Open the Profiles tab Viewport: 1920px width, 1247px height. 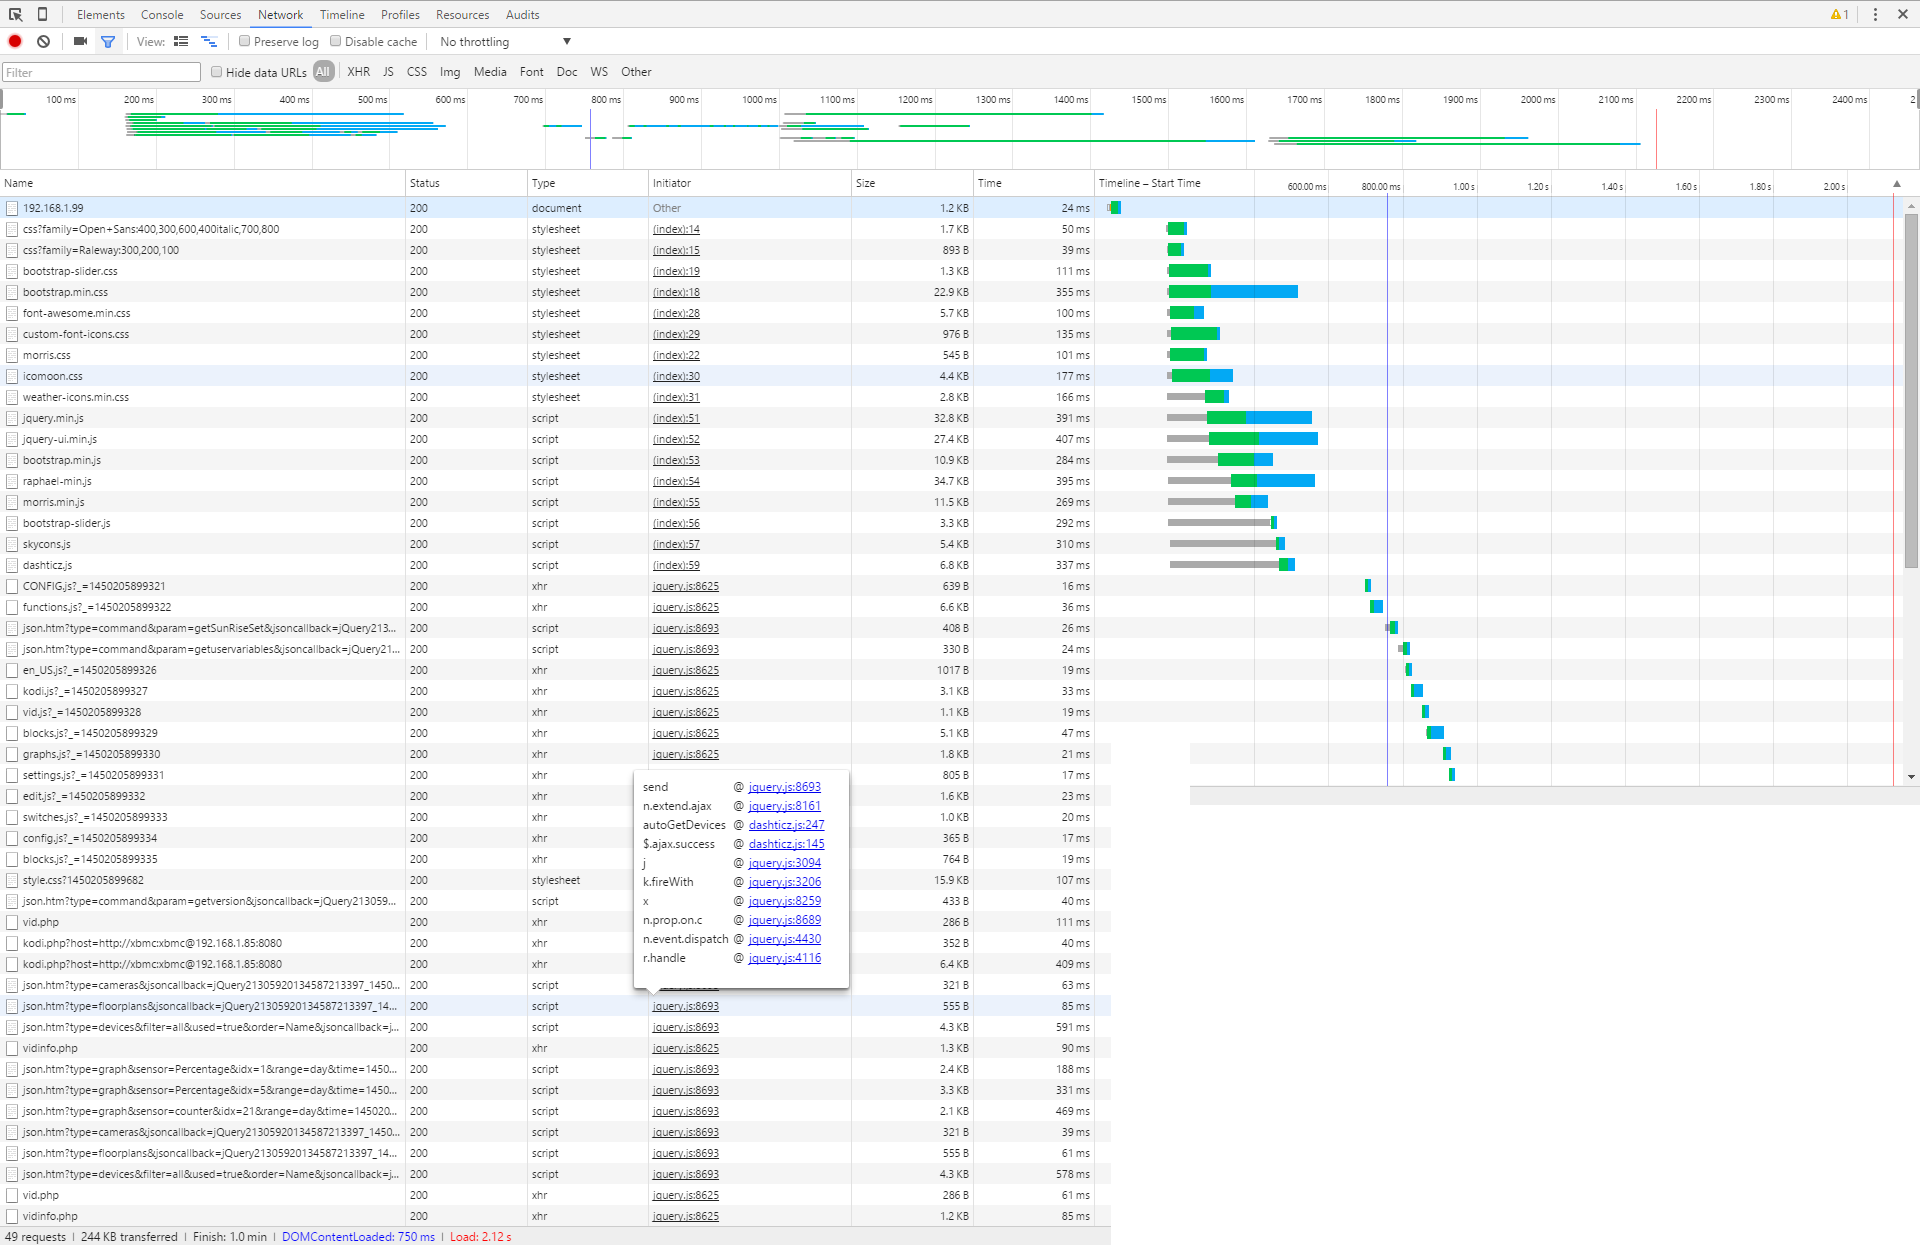[400, 14]
